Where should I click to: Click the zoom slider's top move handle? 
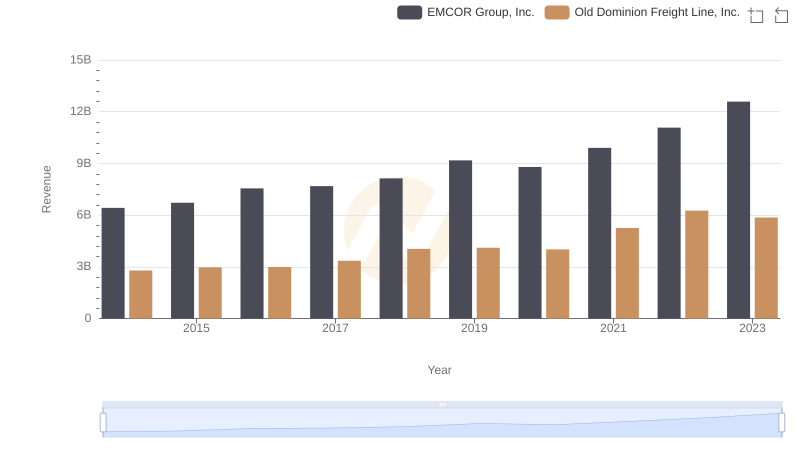442,404
